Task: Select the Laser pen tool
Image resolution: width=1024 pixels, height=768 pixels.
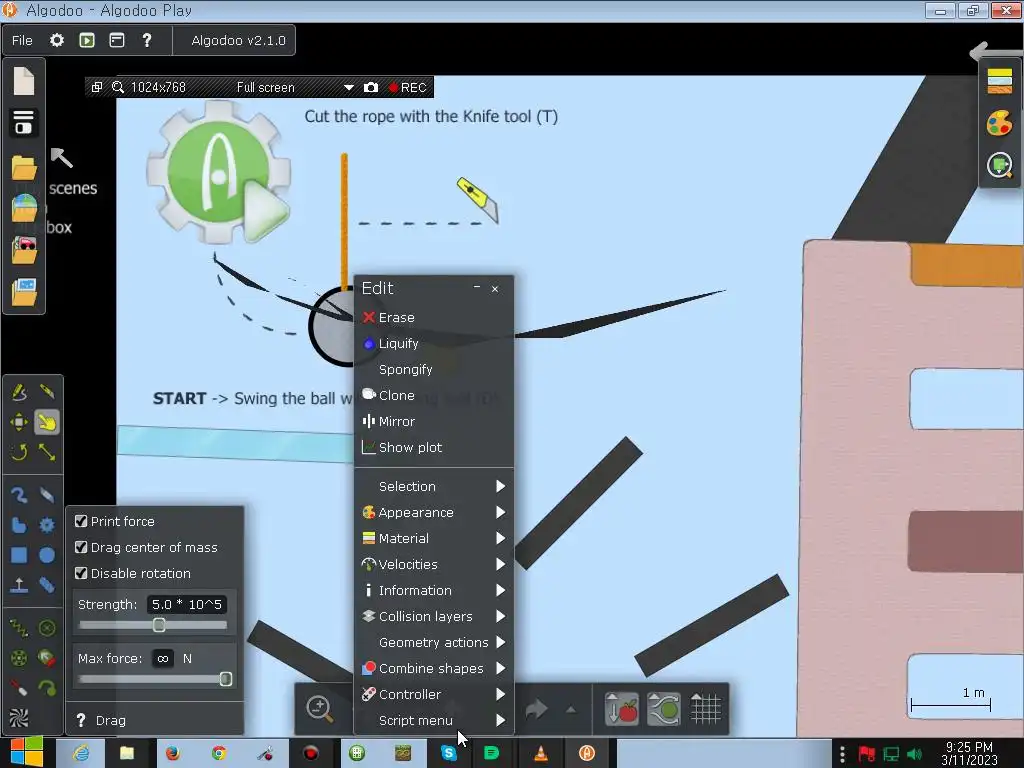Action: coord(19,688)
